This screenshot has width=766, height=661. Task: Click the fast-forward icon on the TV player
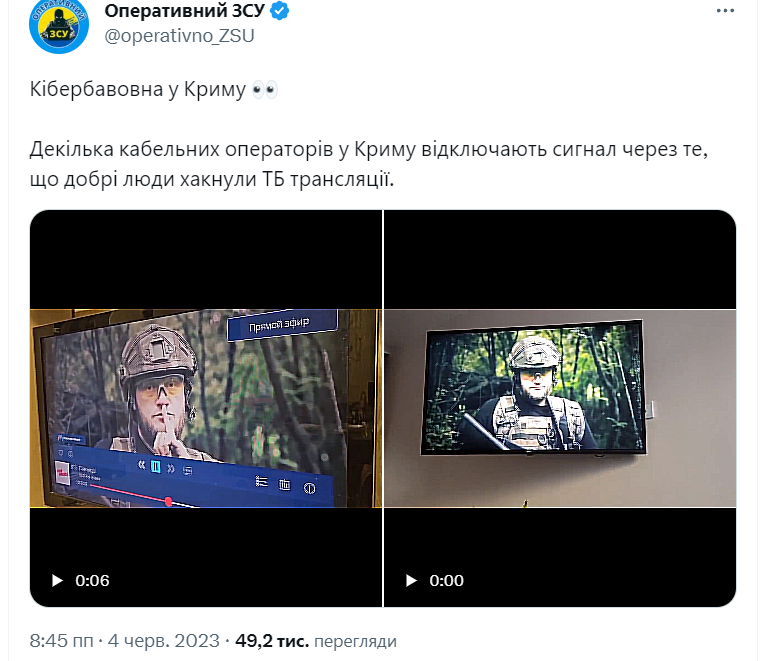(170, 469)
